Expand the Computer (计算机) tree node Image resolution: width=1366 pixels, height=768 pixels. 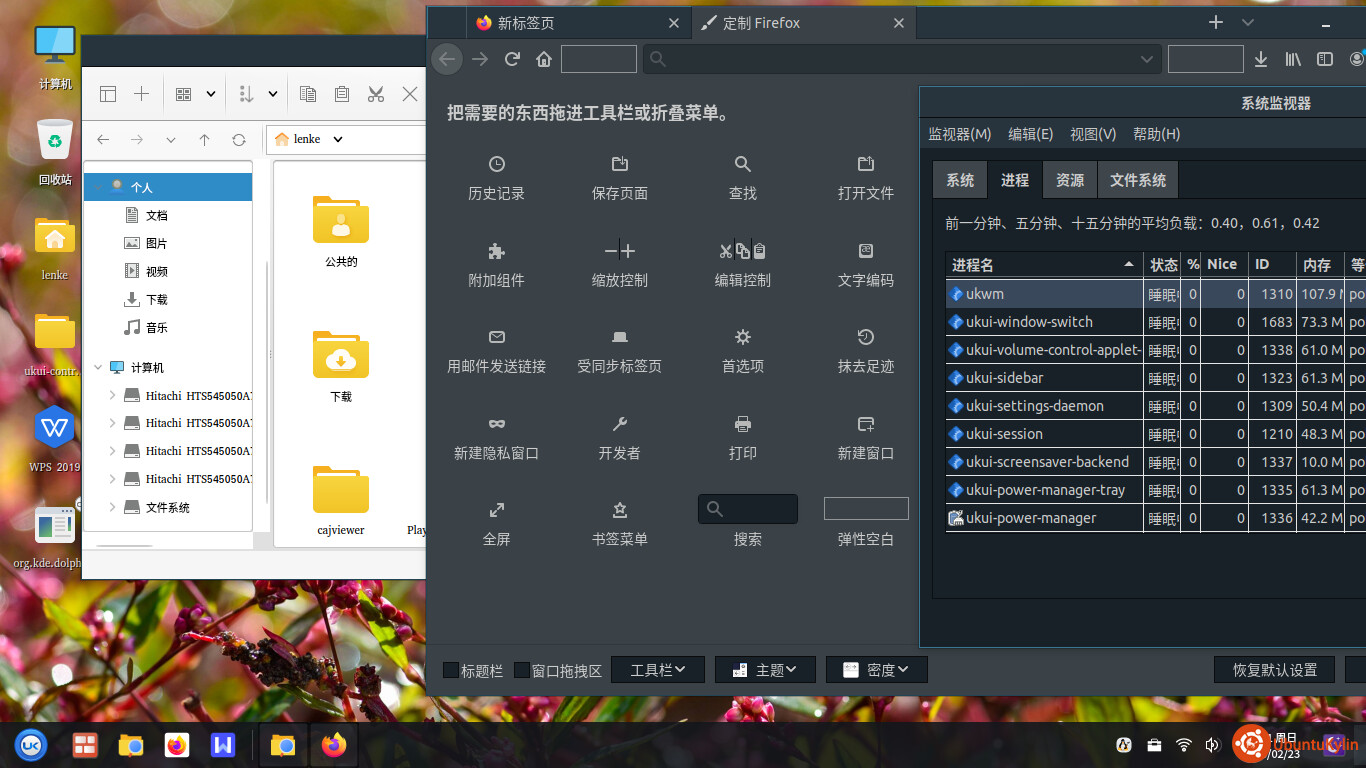[99, 367]
